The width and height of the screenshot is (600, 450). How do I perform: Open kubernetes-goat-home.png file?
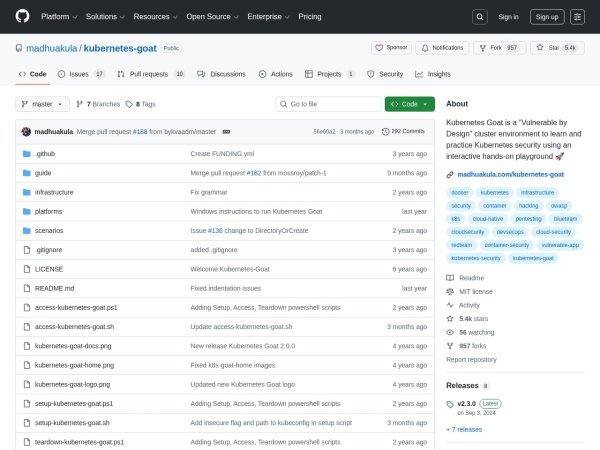click(74, 365)
